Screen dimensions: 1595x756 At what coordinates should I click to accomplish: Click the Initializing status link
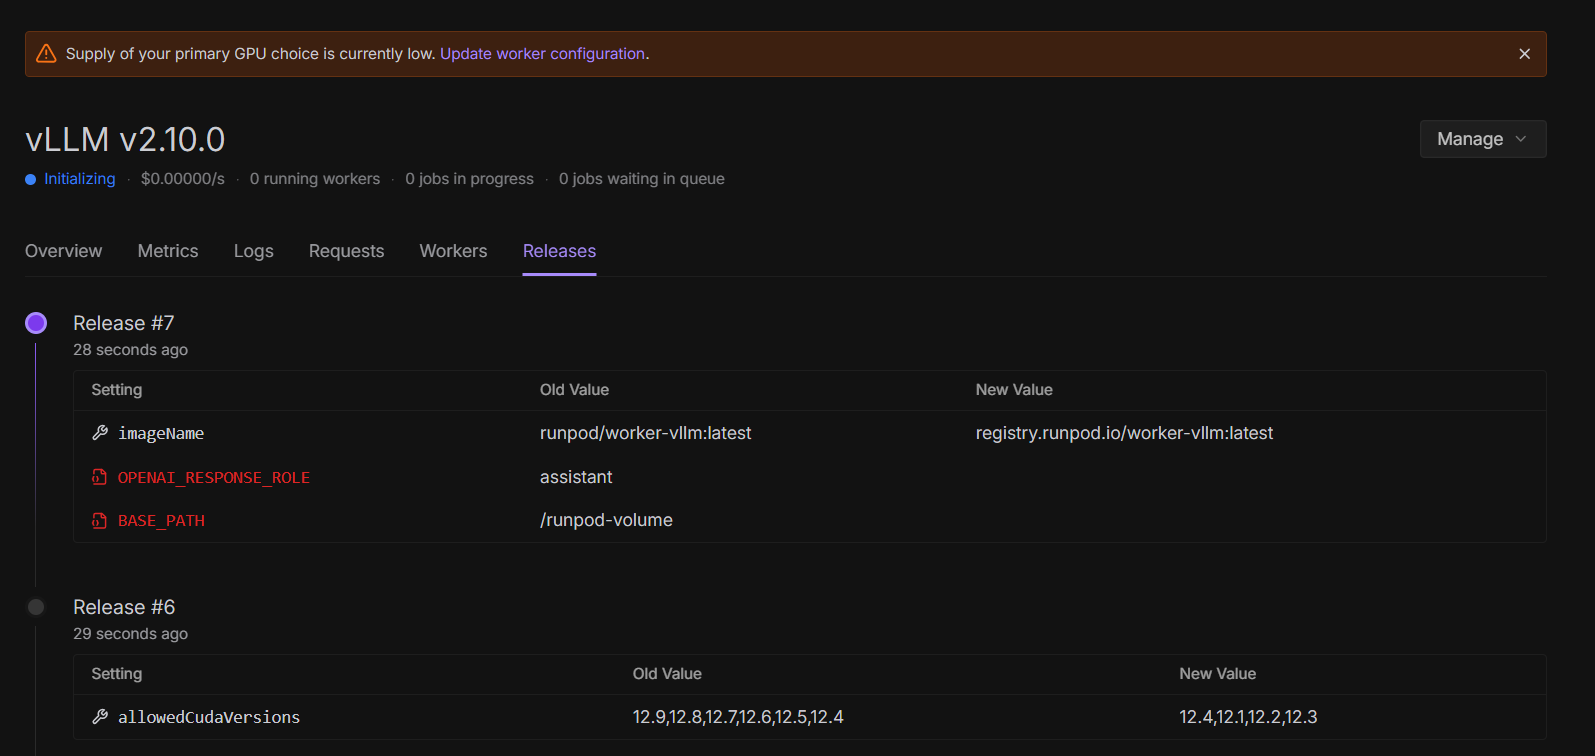[x=80, y=179]
